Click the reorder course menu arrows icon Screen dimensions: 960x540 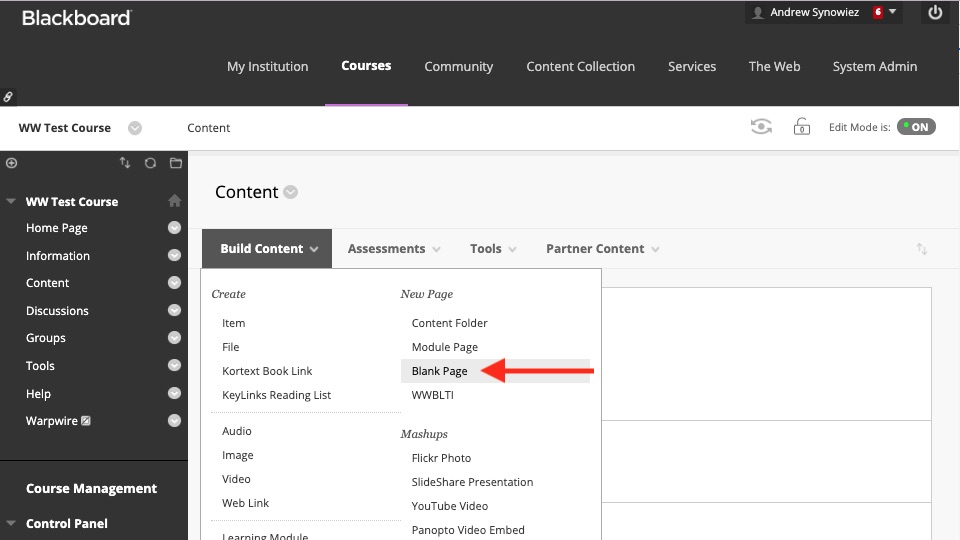125,163
